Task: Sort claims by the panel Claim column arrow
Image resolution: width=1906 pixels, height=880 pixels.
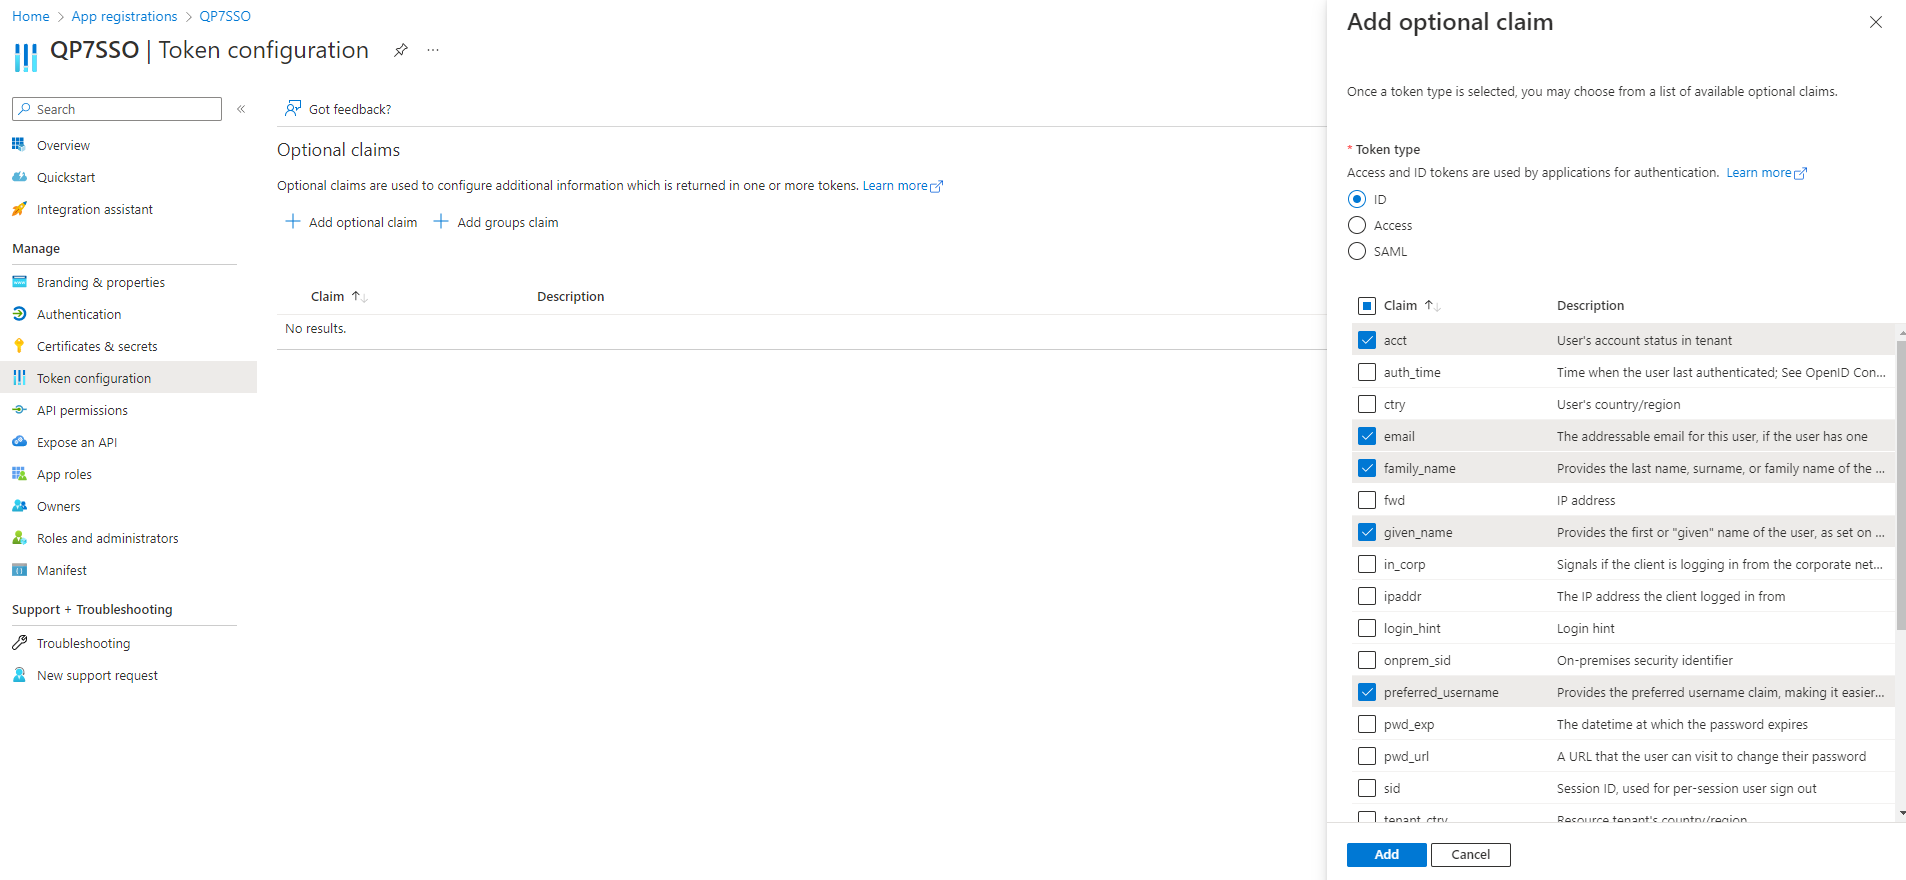Action: [1432, 305]
